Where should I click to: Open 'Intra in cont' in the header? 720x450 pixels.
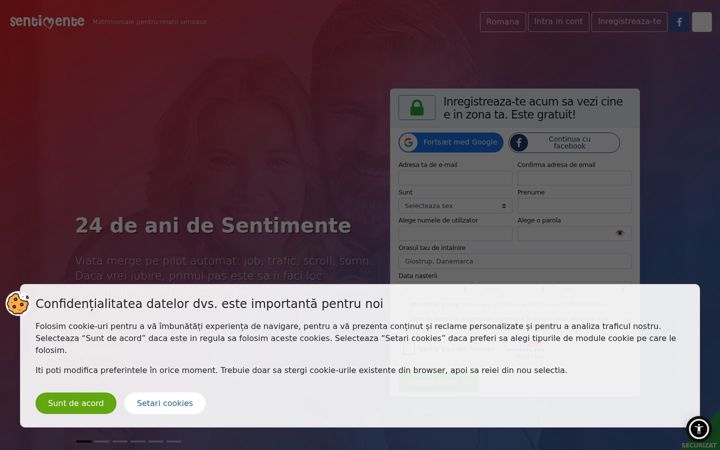coord(558,22)
